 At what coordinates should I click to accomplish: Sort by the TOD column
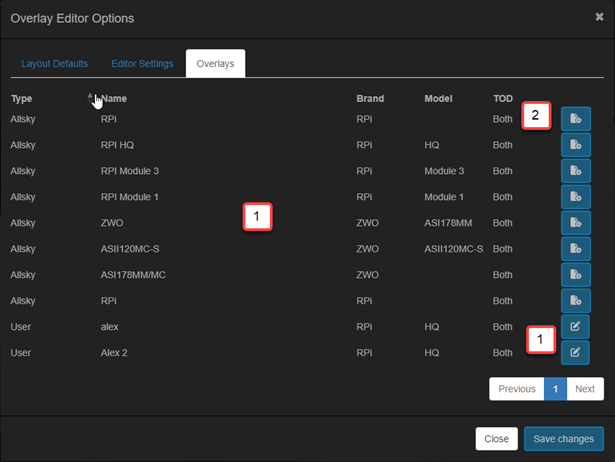[x=503, y=99]
